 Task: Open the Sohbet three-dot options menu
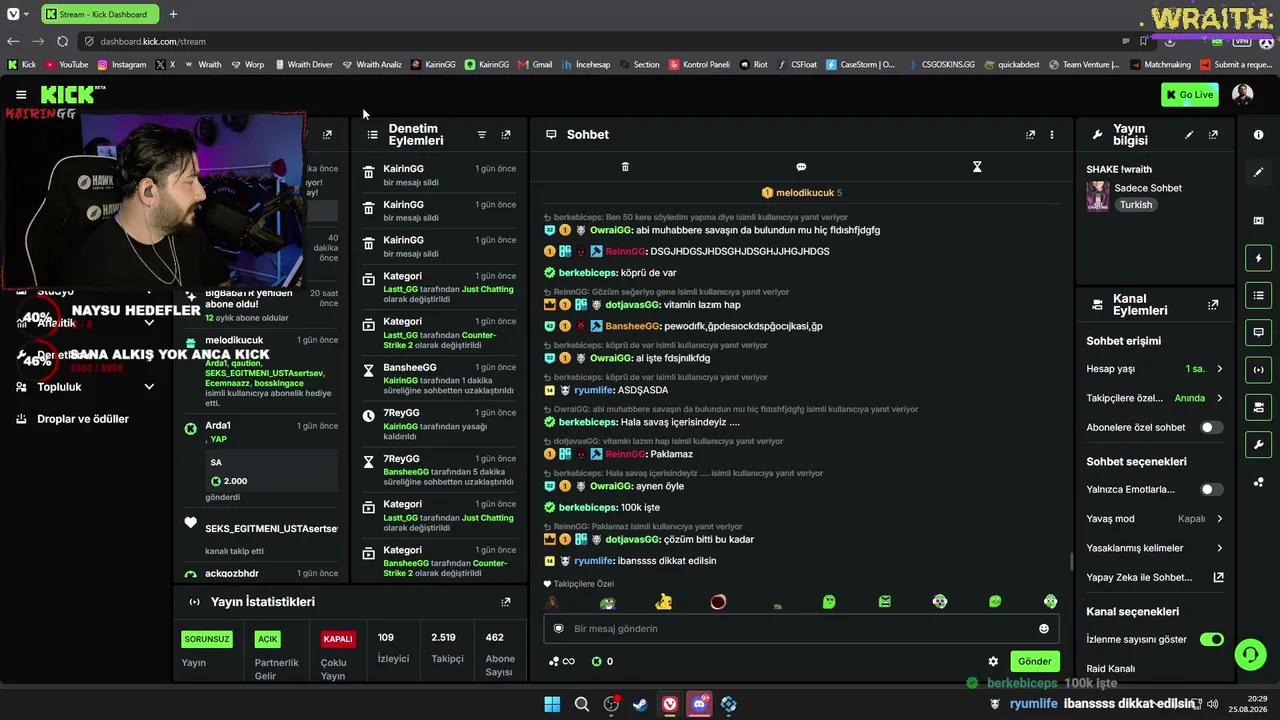tap(1051, 135)
